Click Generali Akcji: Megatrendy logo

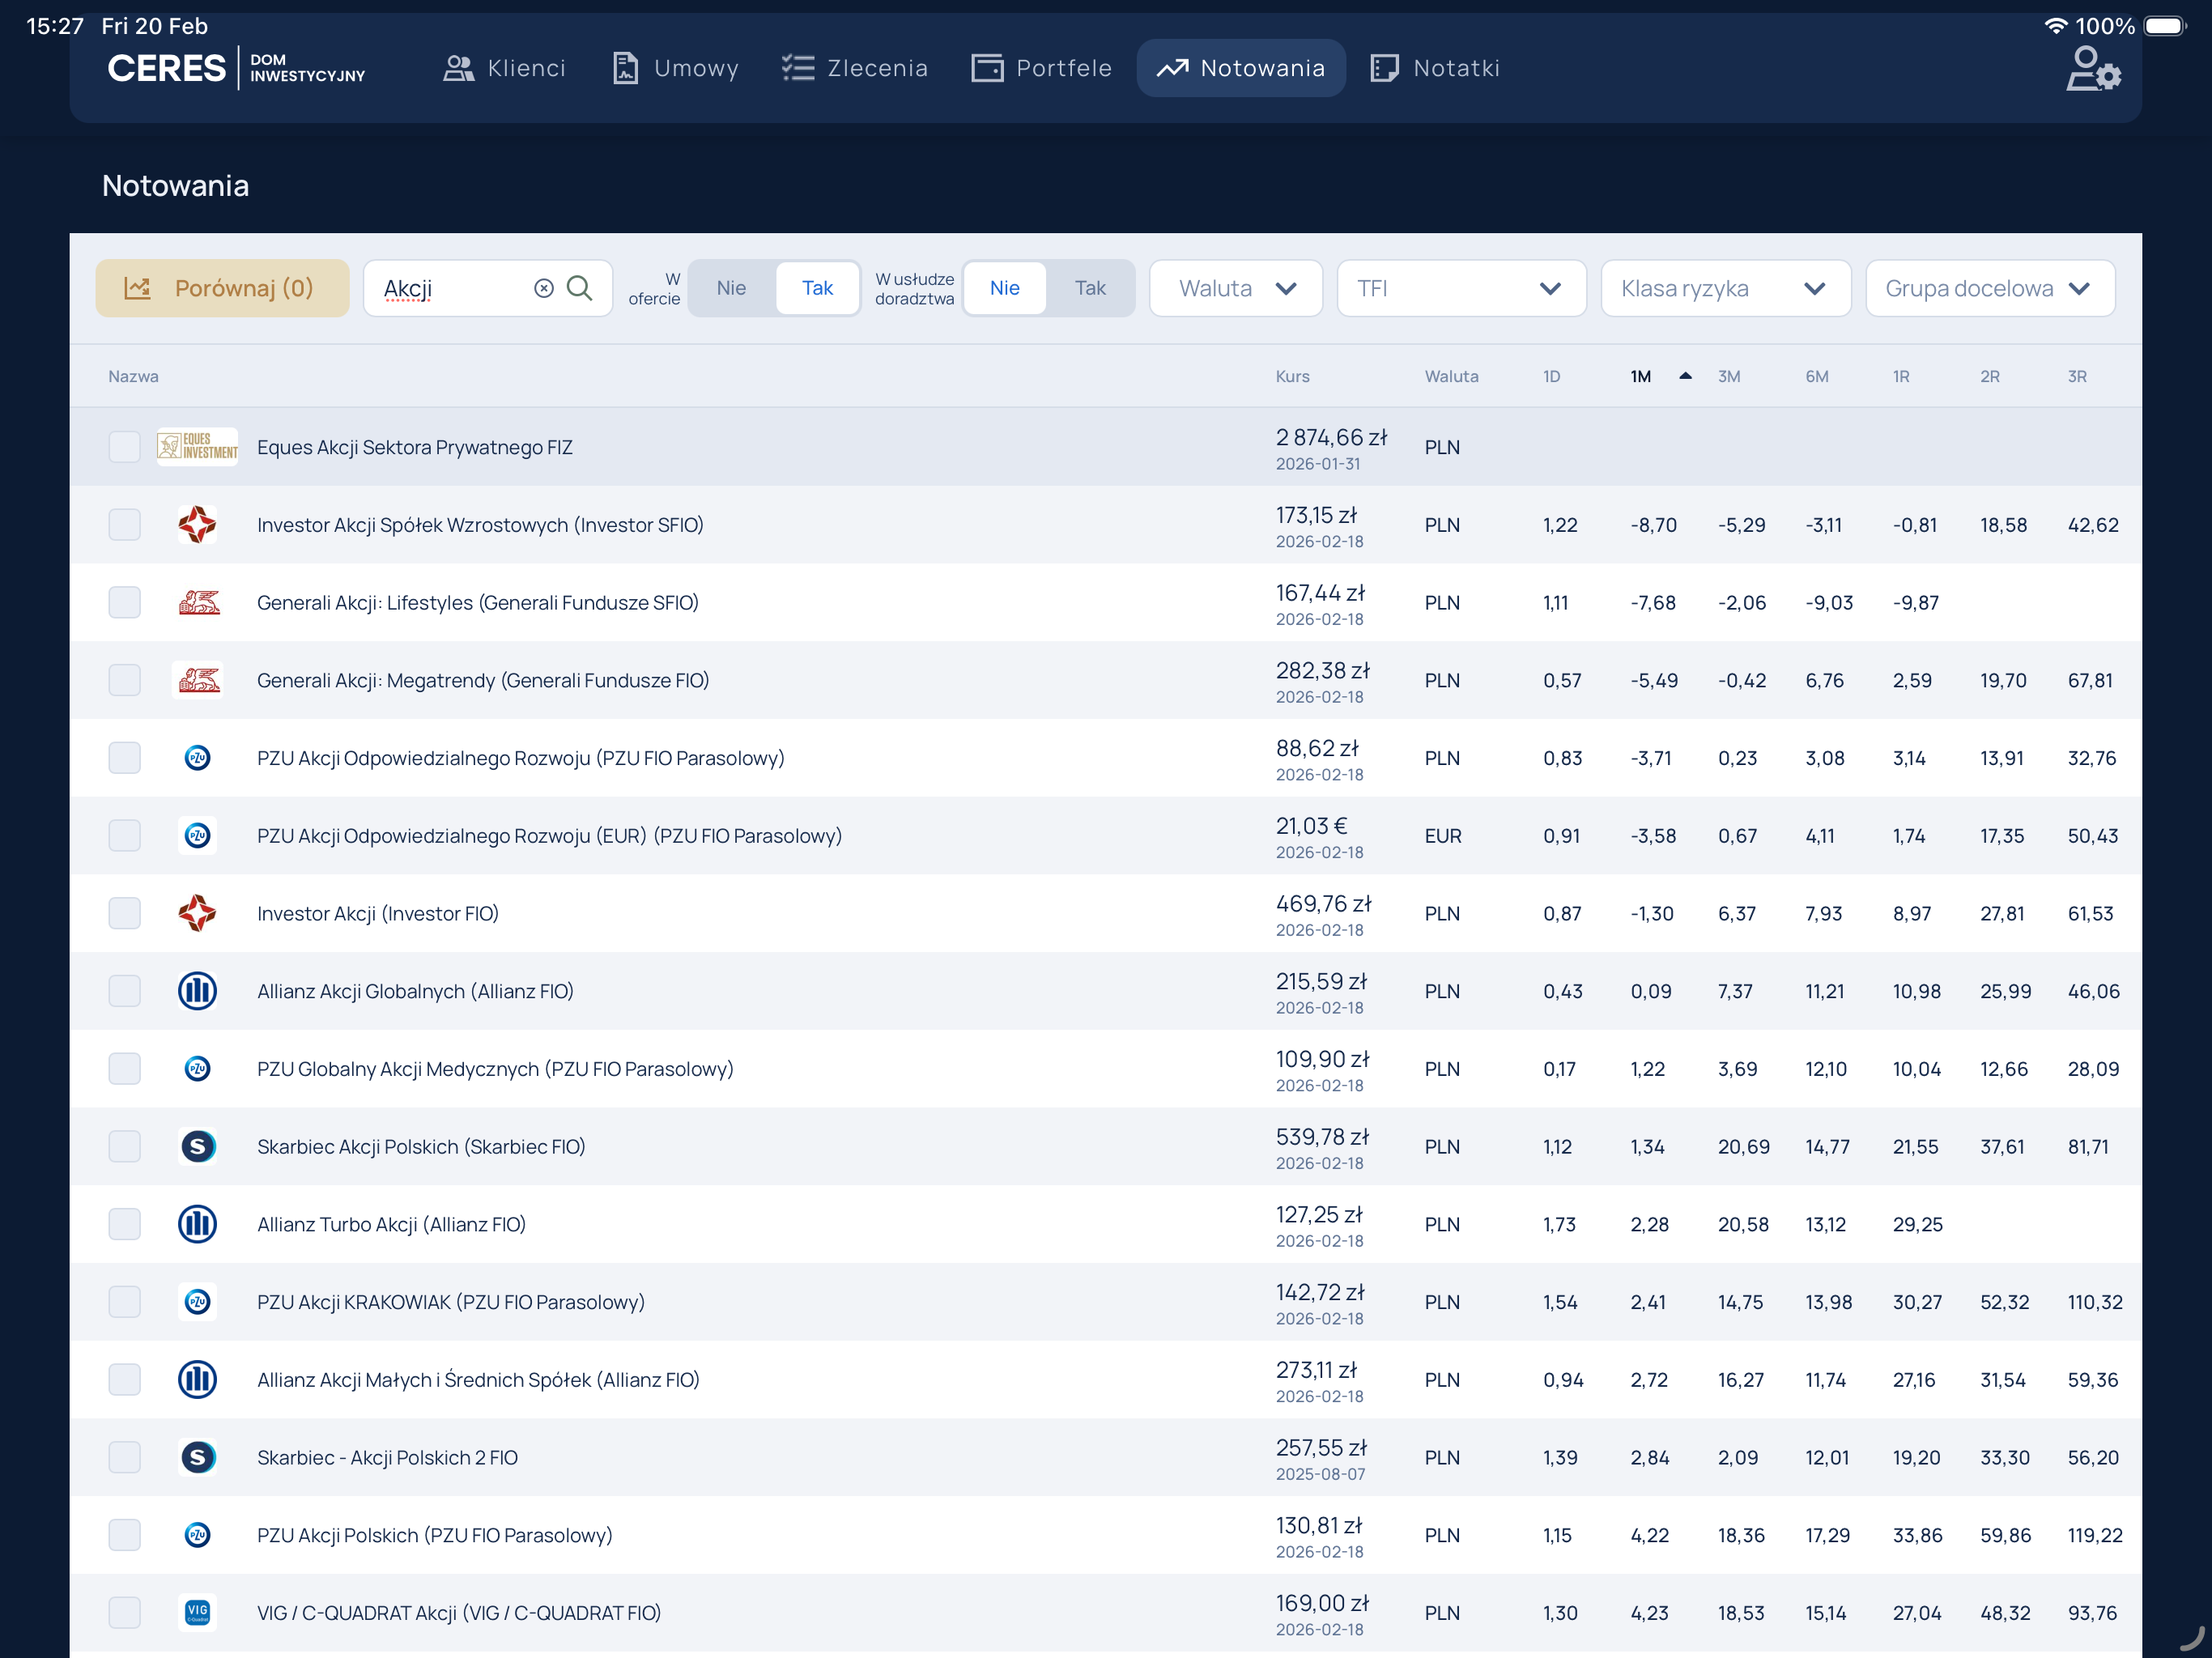coord(198,681)
